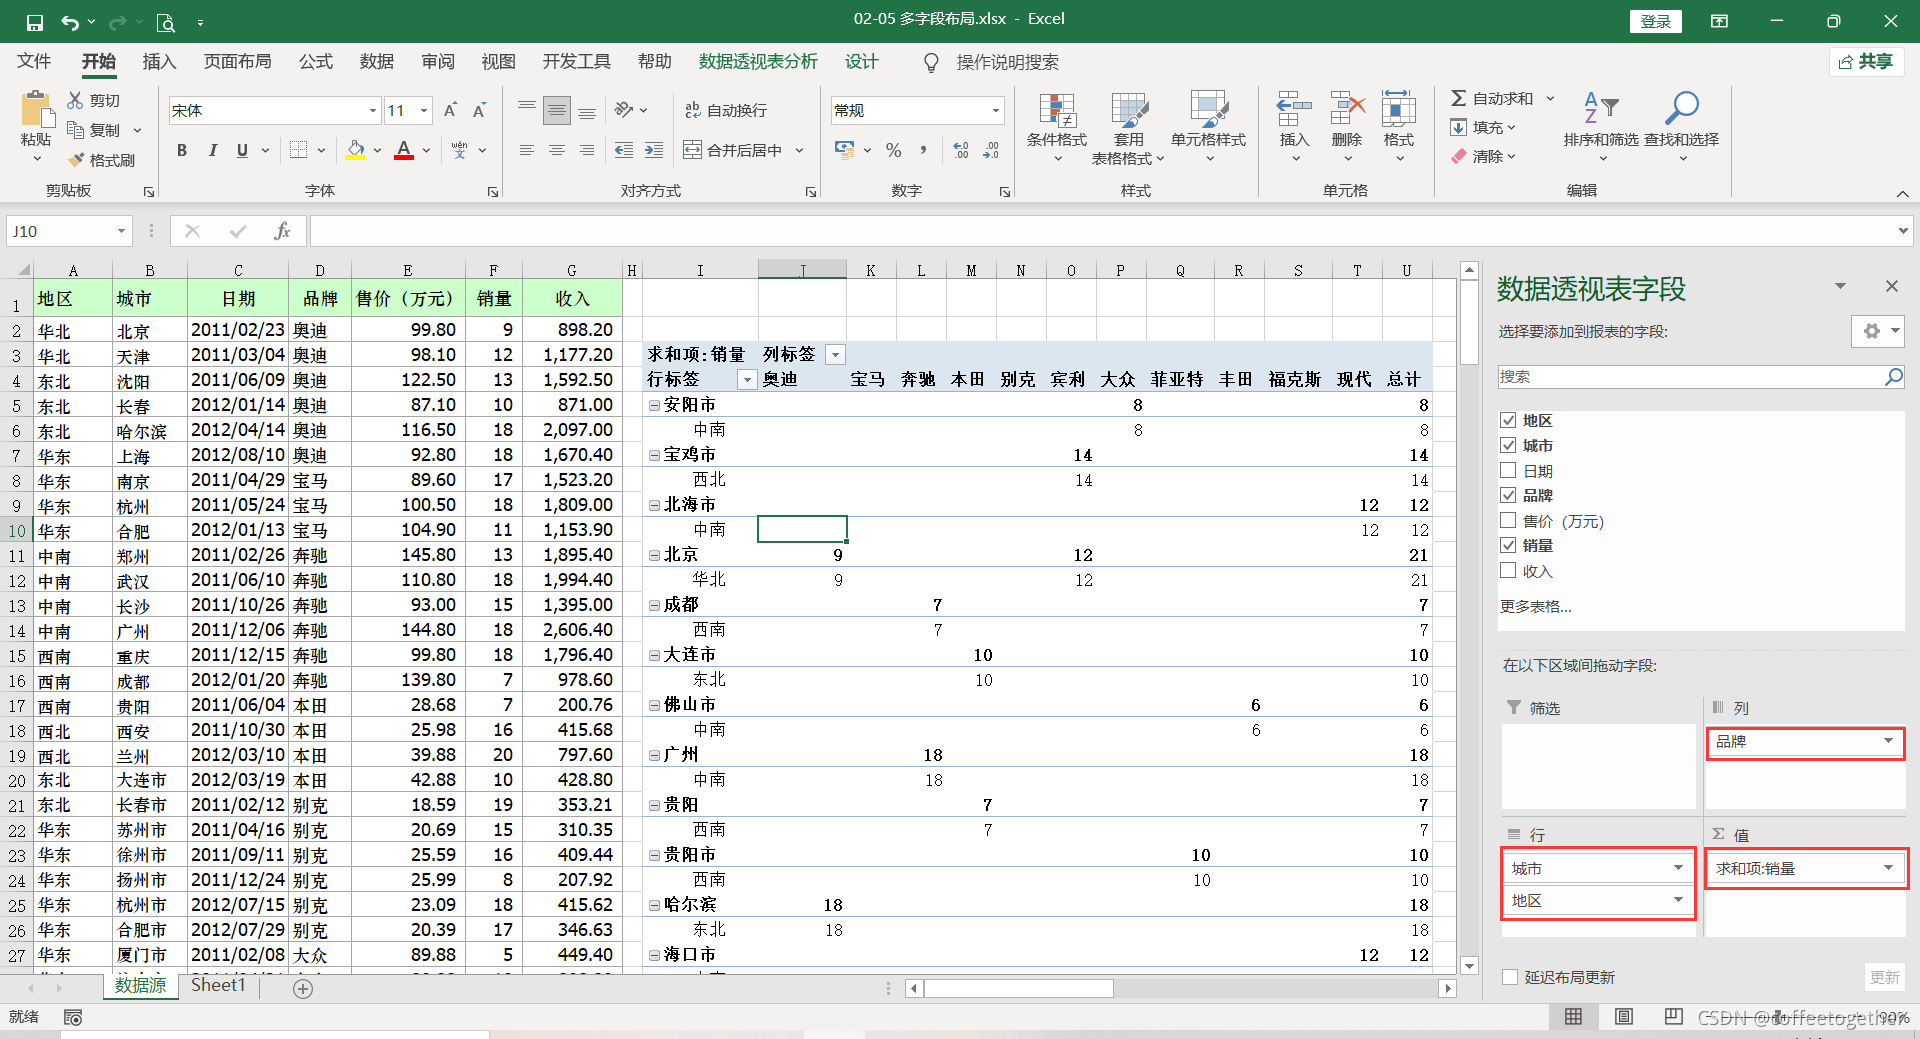The width and height of the screenshot is (1920, 1039).
Task: Click the 更多表格... link
Action: click(x=1535, y=606)
